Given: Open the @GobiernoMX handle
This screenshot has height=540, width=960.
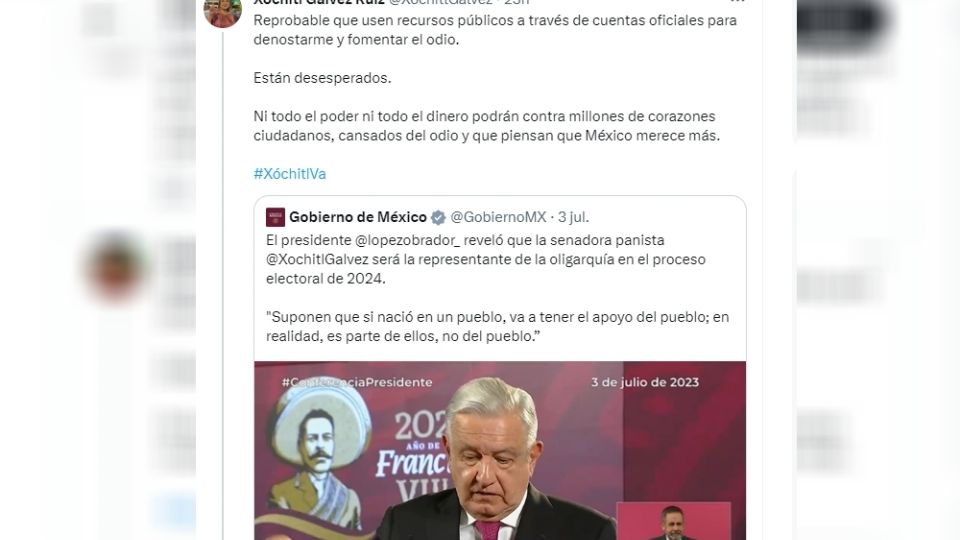Looking at the screenshot, I should [x=498, y=217].
